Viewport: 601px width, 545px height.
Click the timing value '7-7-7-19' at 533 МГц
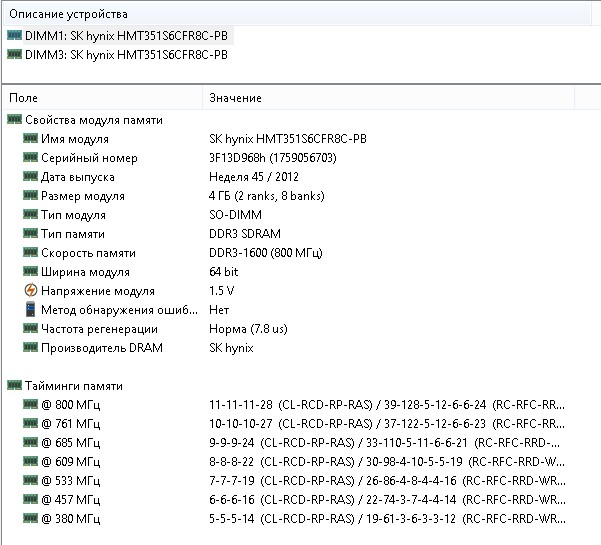tap(232, 481)
